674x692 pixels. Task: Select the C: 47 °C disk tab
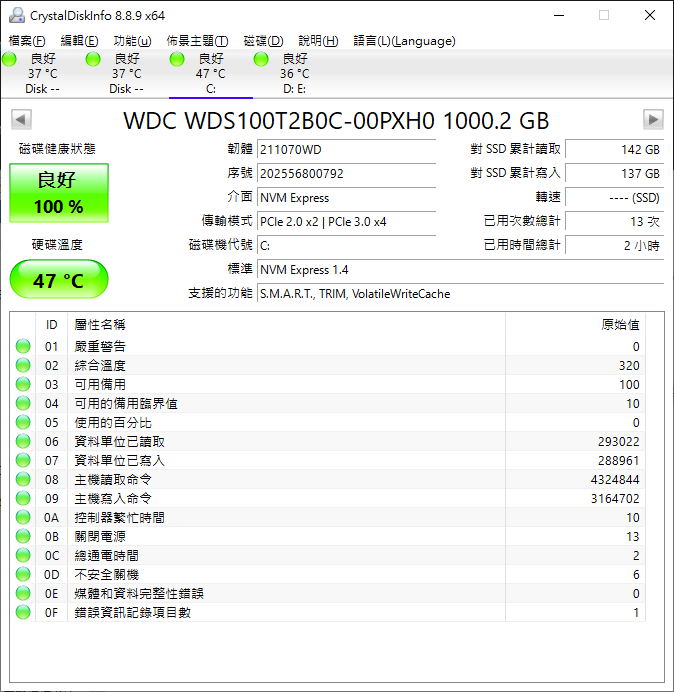pyautogui.click(x=211, y=74)
